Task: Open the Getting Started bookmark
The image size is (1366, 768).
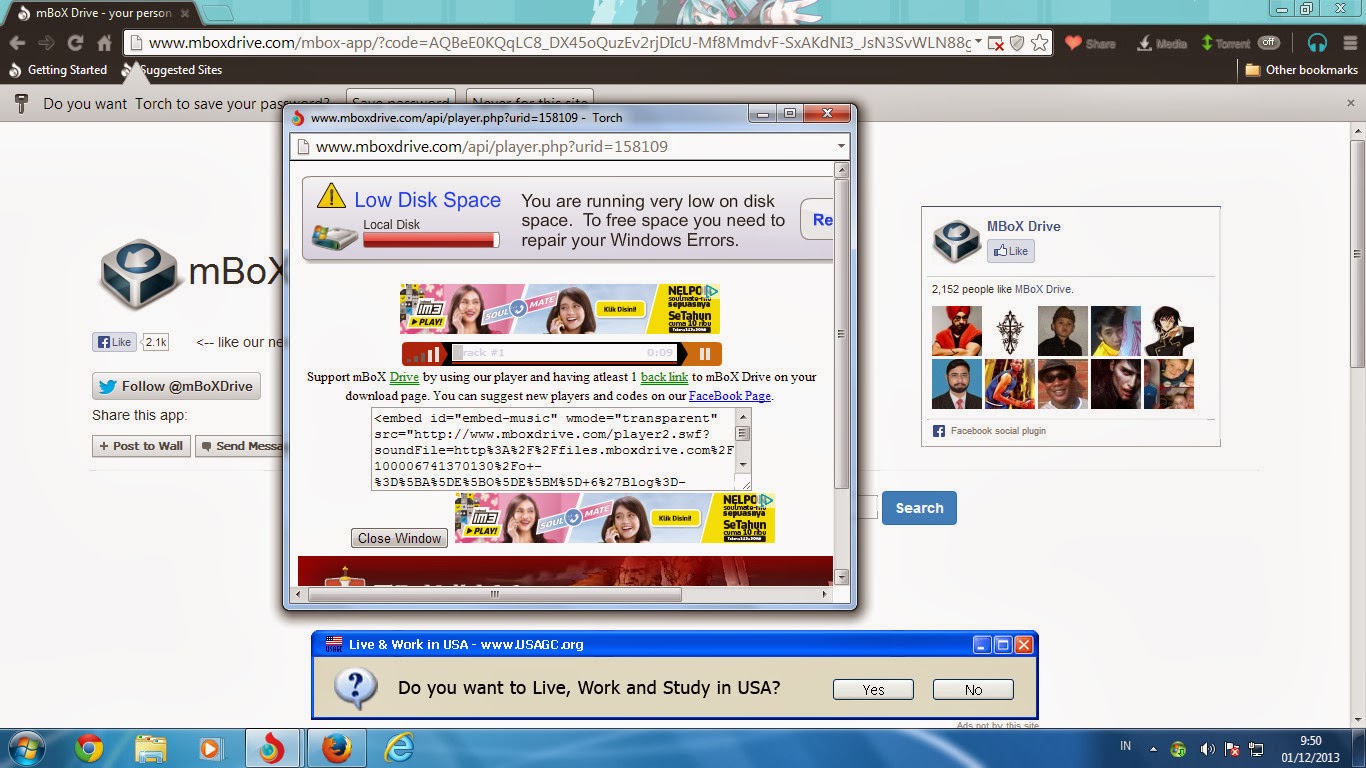Action: click(x=58, y=70)
